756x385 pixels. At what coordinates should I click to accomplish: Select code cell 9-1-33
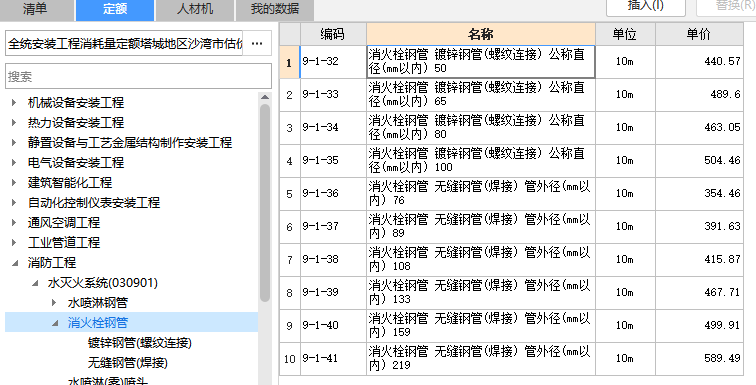333,95
